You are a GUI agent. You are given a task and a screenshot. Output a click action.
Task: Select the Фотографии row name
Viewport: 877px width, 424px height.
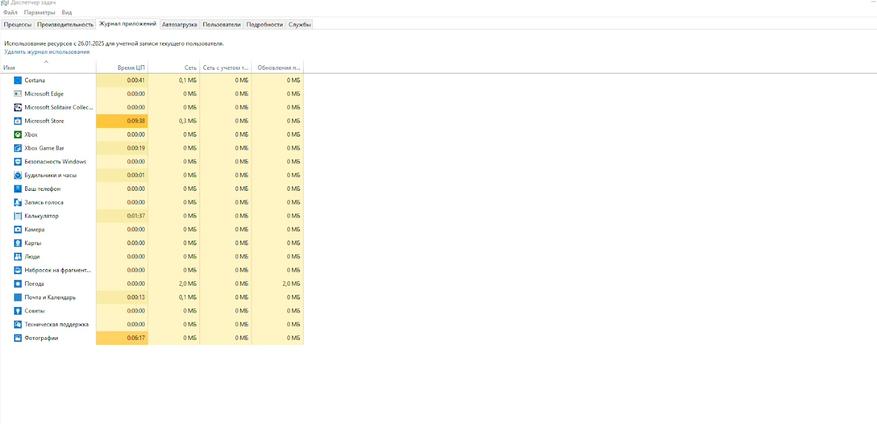41,338
